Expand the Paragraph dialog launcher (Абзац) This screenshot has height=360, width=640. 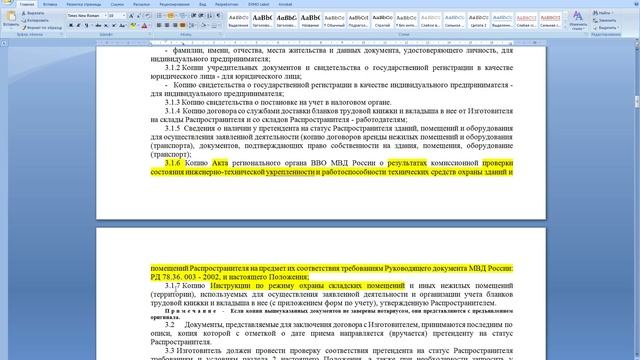click(x=220, y=34)
